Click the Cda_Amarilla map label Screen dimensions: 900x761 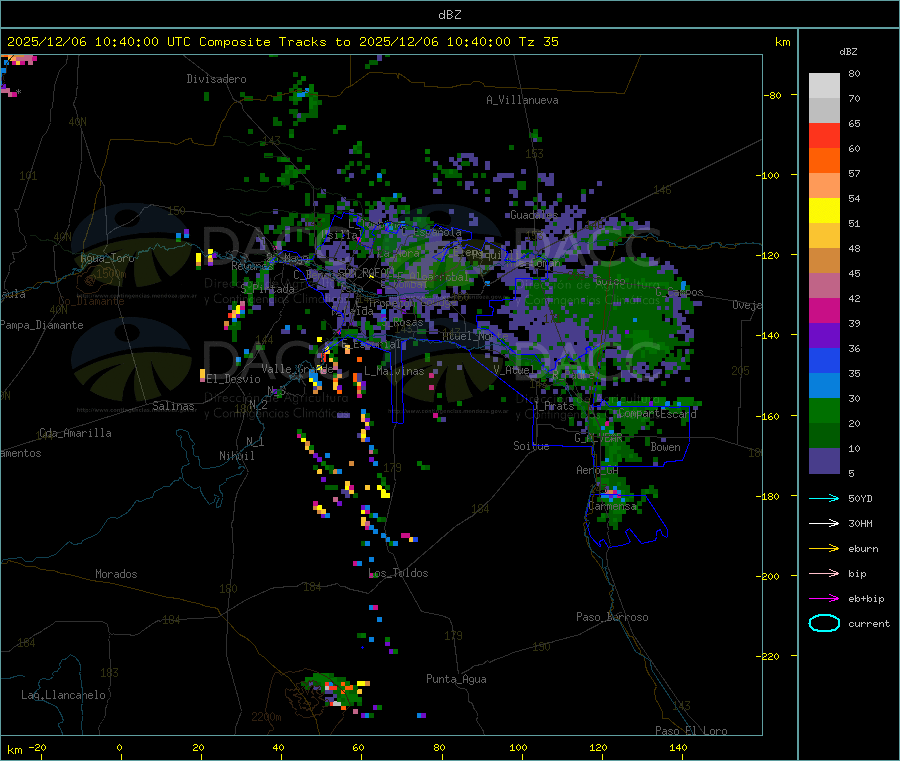click(75, 433)
